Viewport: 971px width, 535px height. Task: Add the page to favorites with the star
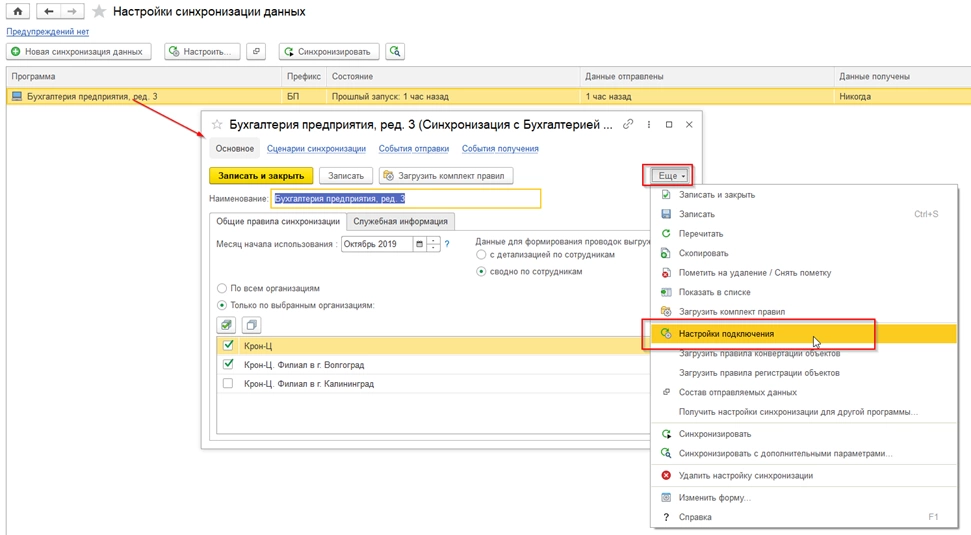[x=98, y=11]
